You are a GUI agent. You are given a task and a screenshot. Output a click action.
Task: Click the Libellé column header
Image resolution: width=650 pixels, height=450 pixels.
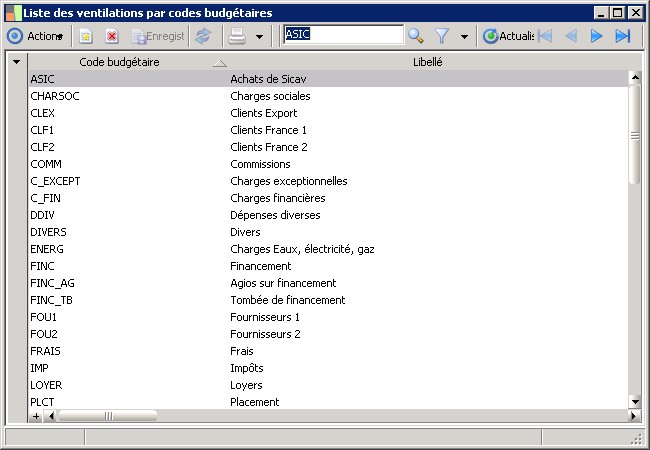click(428, 62)
